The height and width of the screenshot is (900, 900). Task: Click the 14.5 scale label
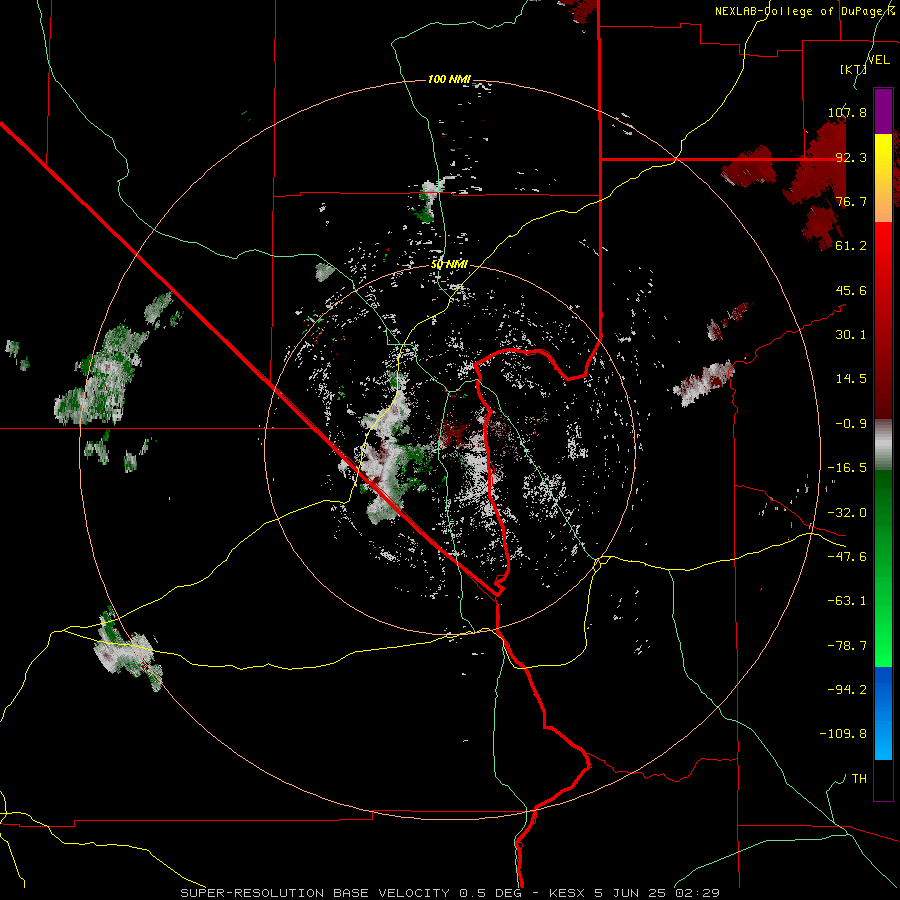click(x=851, y=379)
